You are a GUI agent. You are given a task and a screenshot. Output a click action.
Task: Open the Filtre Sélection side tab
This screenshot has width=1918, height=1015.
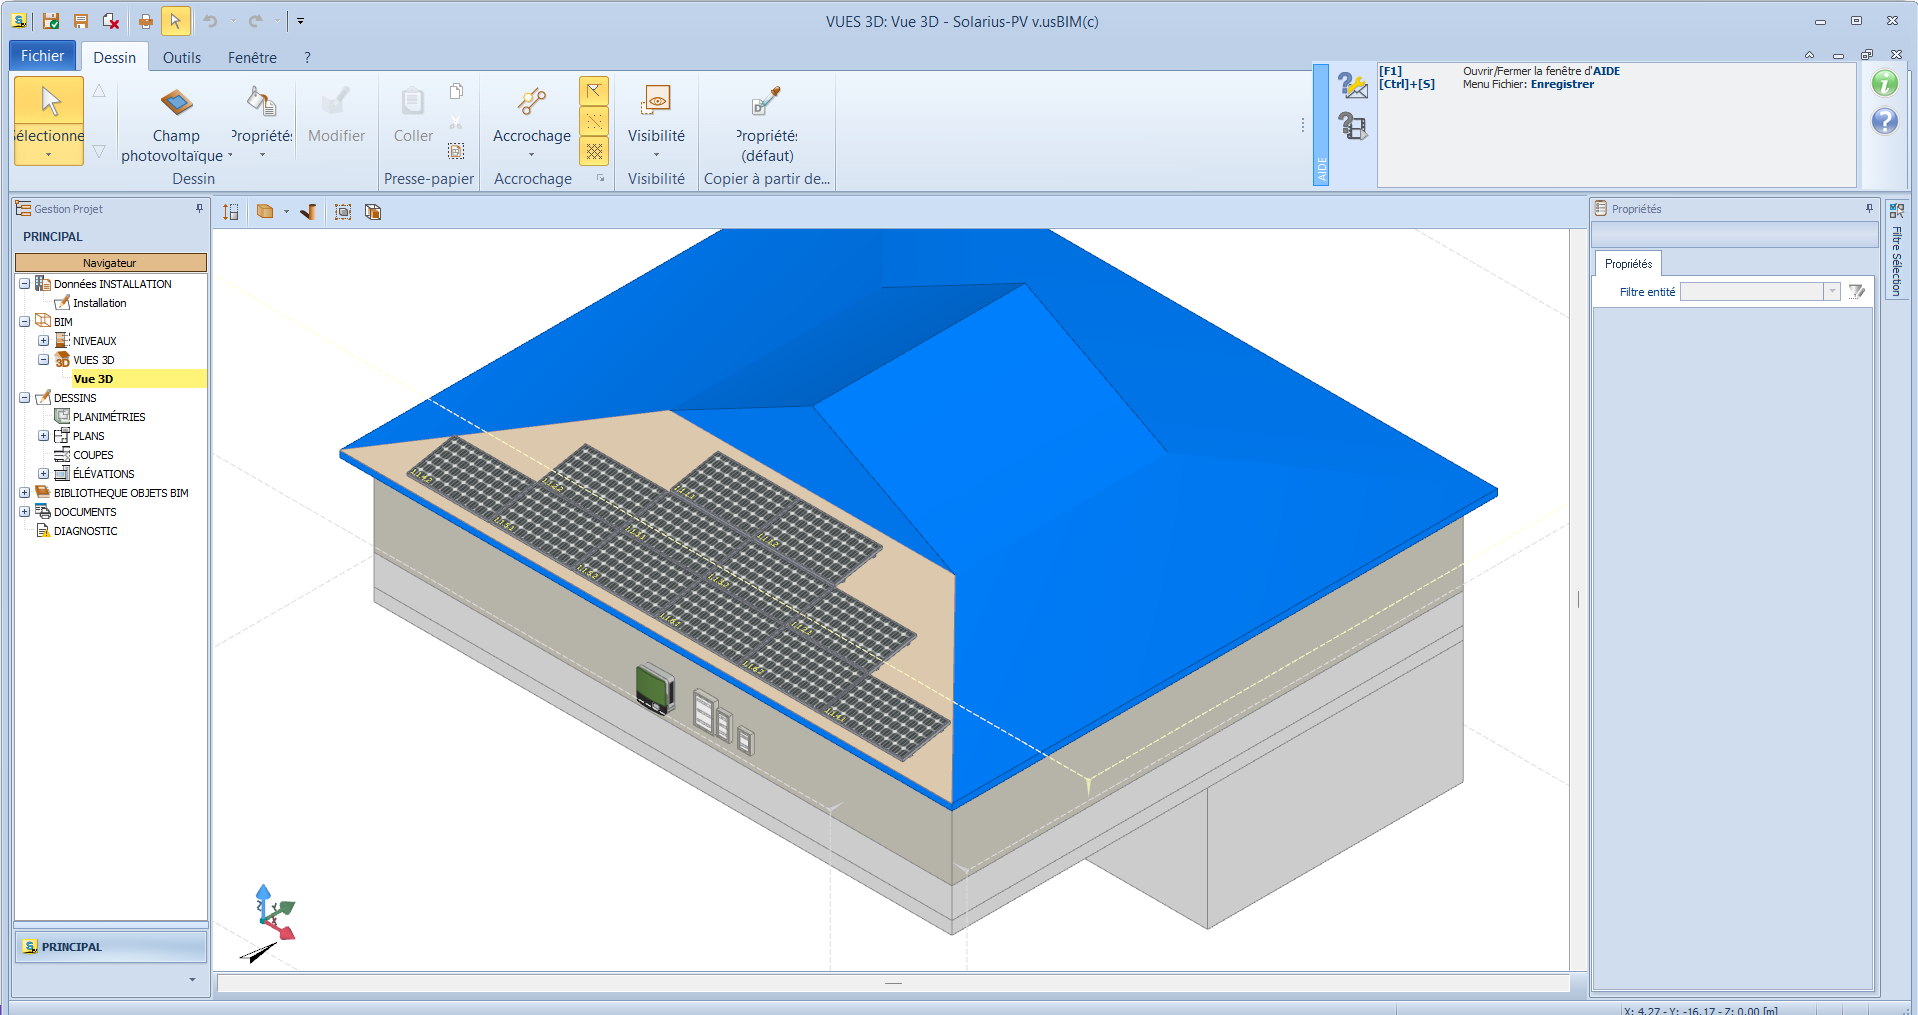pyautogui.click(x=1896, y=250)
